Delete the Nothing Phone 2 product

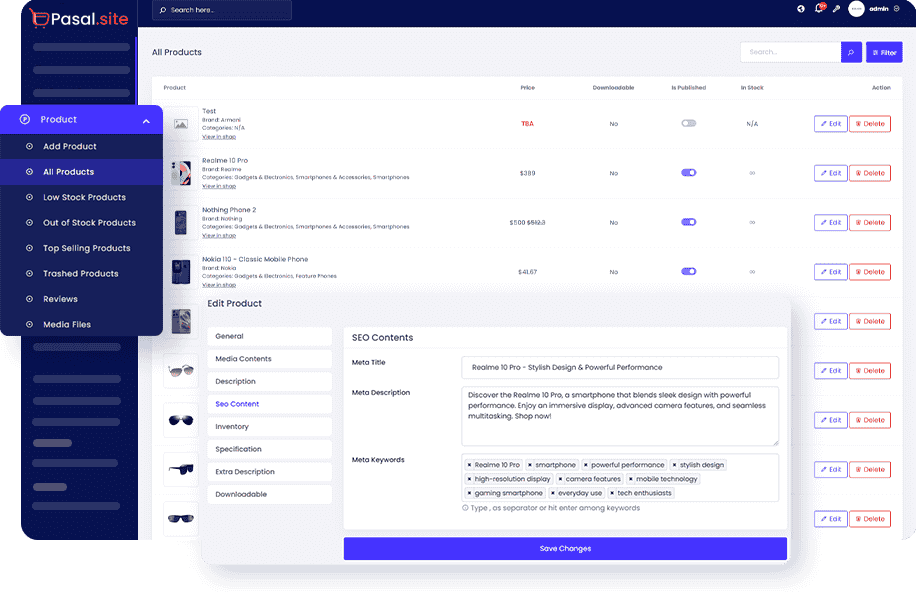tap(870, 222)
